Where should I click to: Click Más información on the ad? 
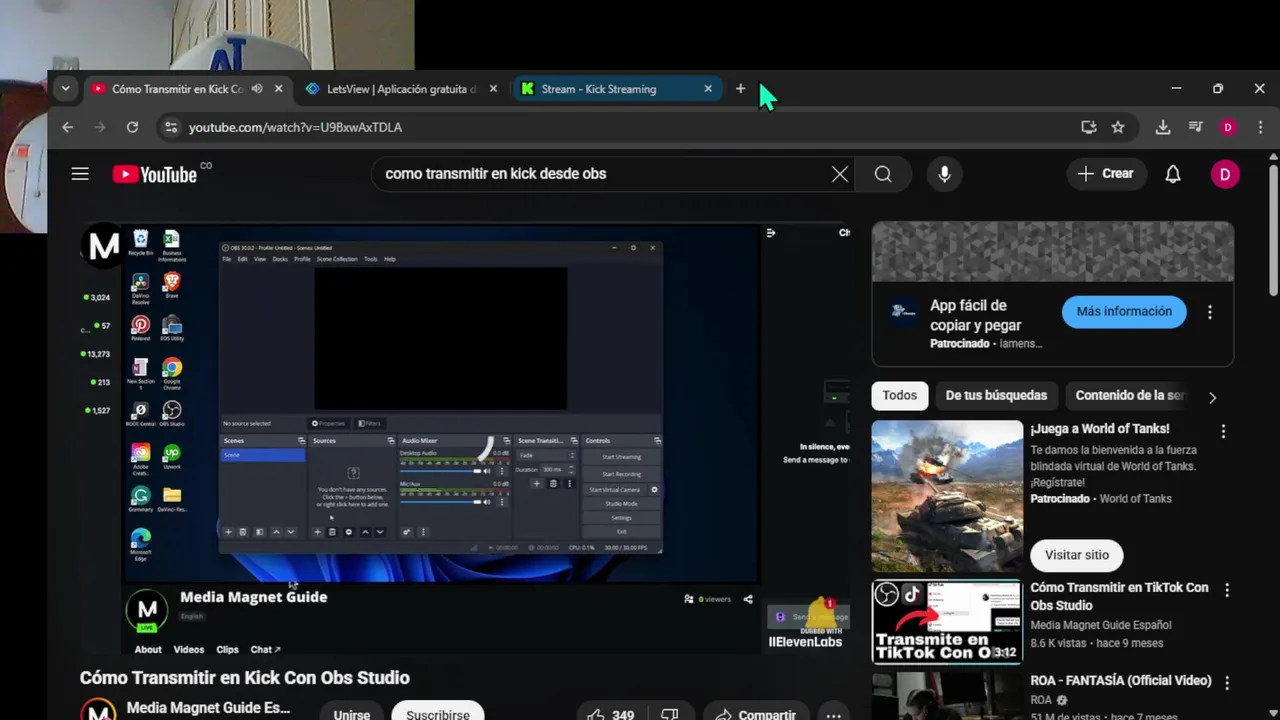click(1124, 312)
